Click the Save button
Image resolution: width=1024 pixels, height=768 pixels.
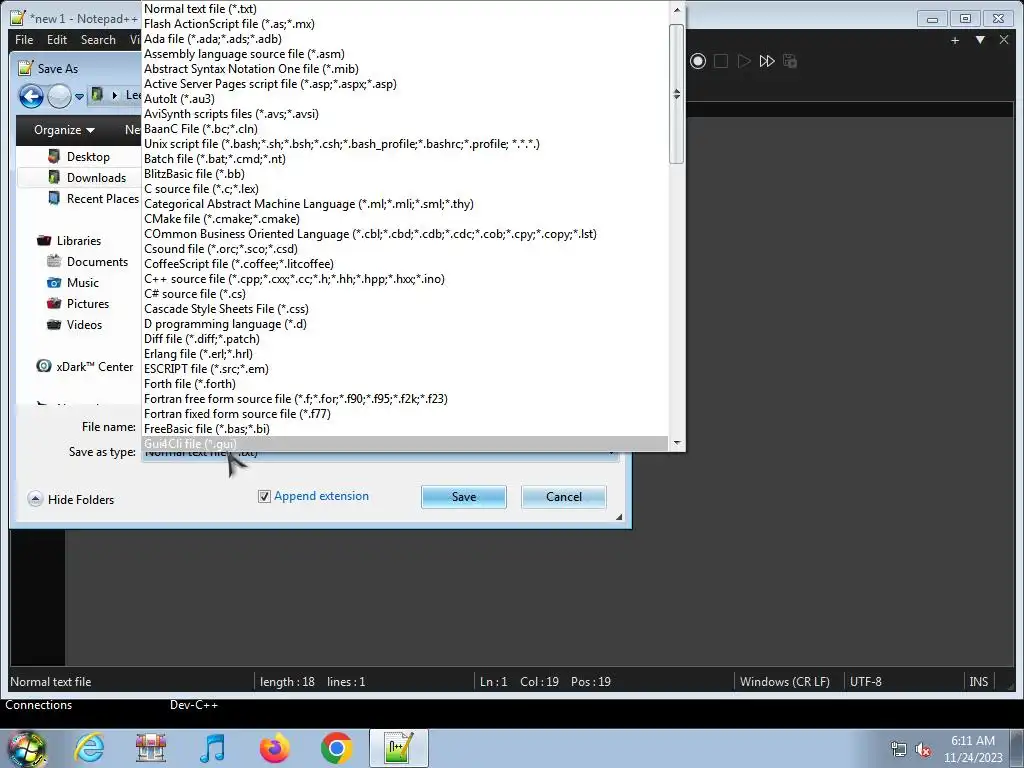pos(464,497)
